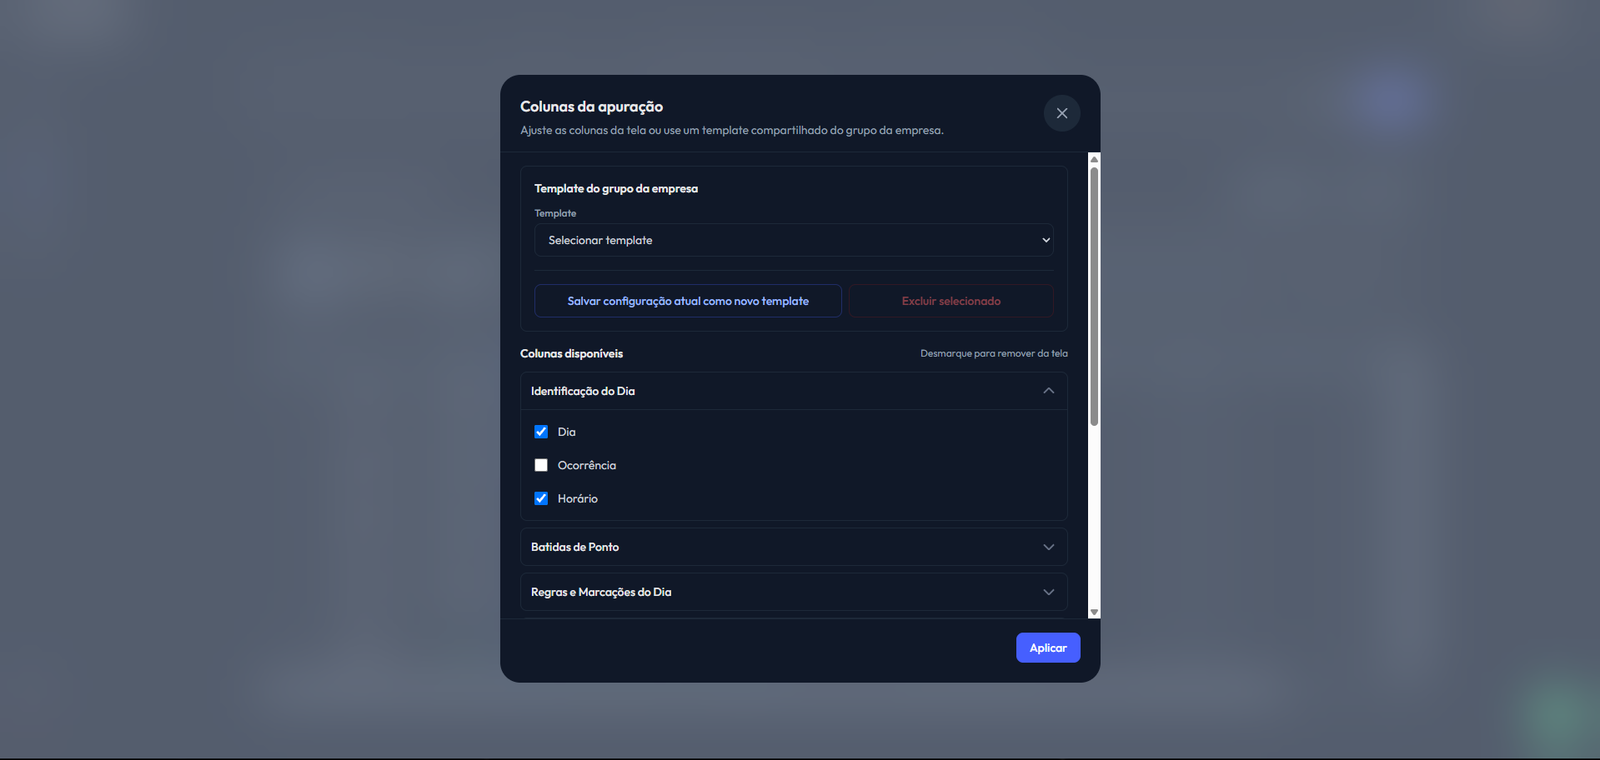Save current configuration as new template
Viewport: 1600px width, 760px height.
point(688,301)
